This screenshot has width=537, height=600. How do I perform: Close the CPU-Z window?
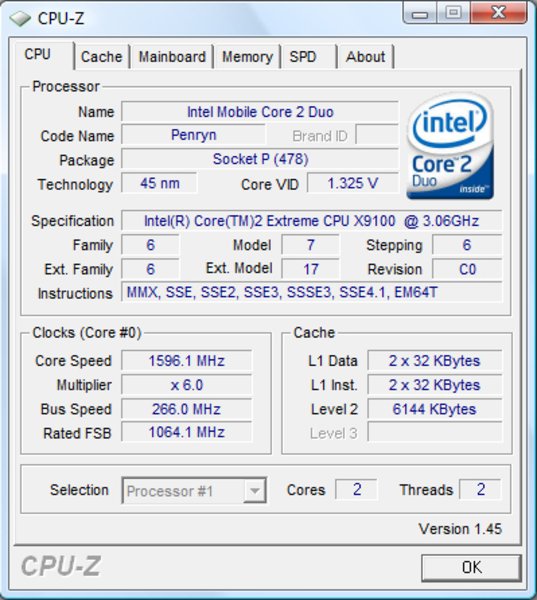tap(499, 13)
